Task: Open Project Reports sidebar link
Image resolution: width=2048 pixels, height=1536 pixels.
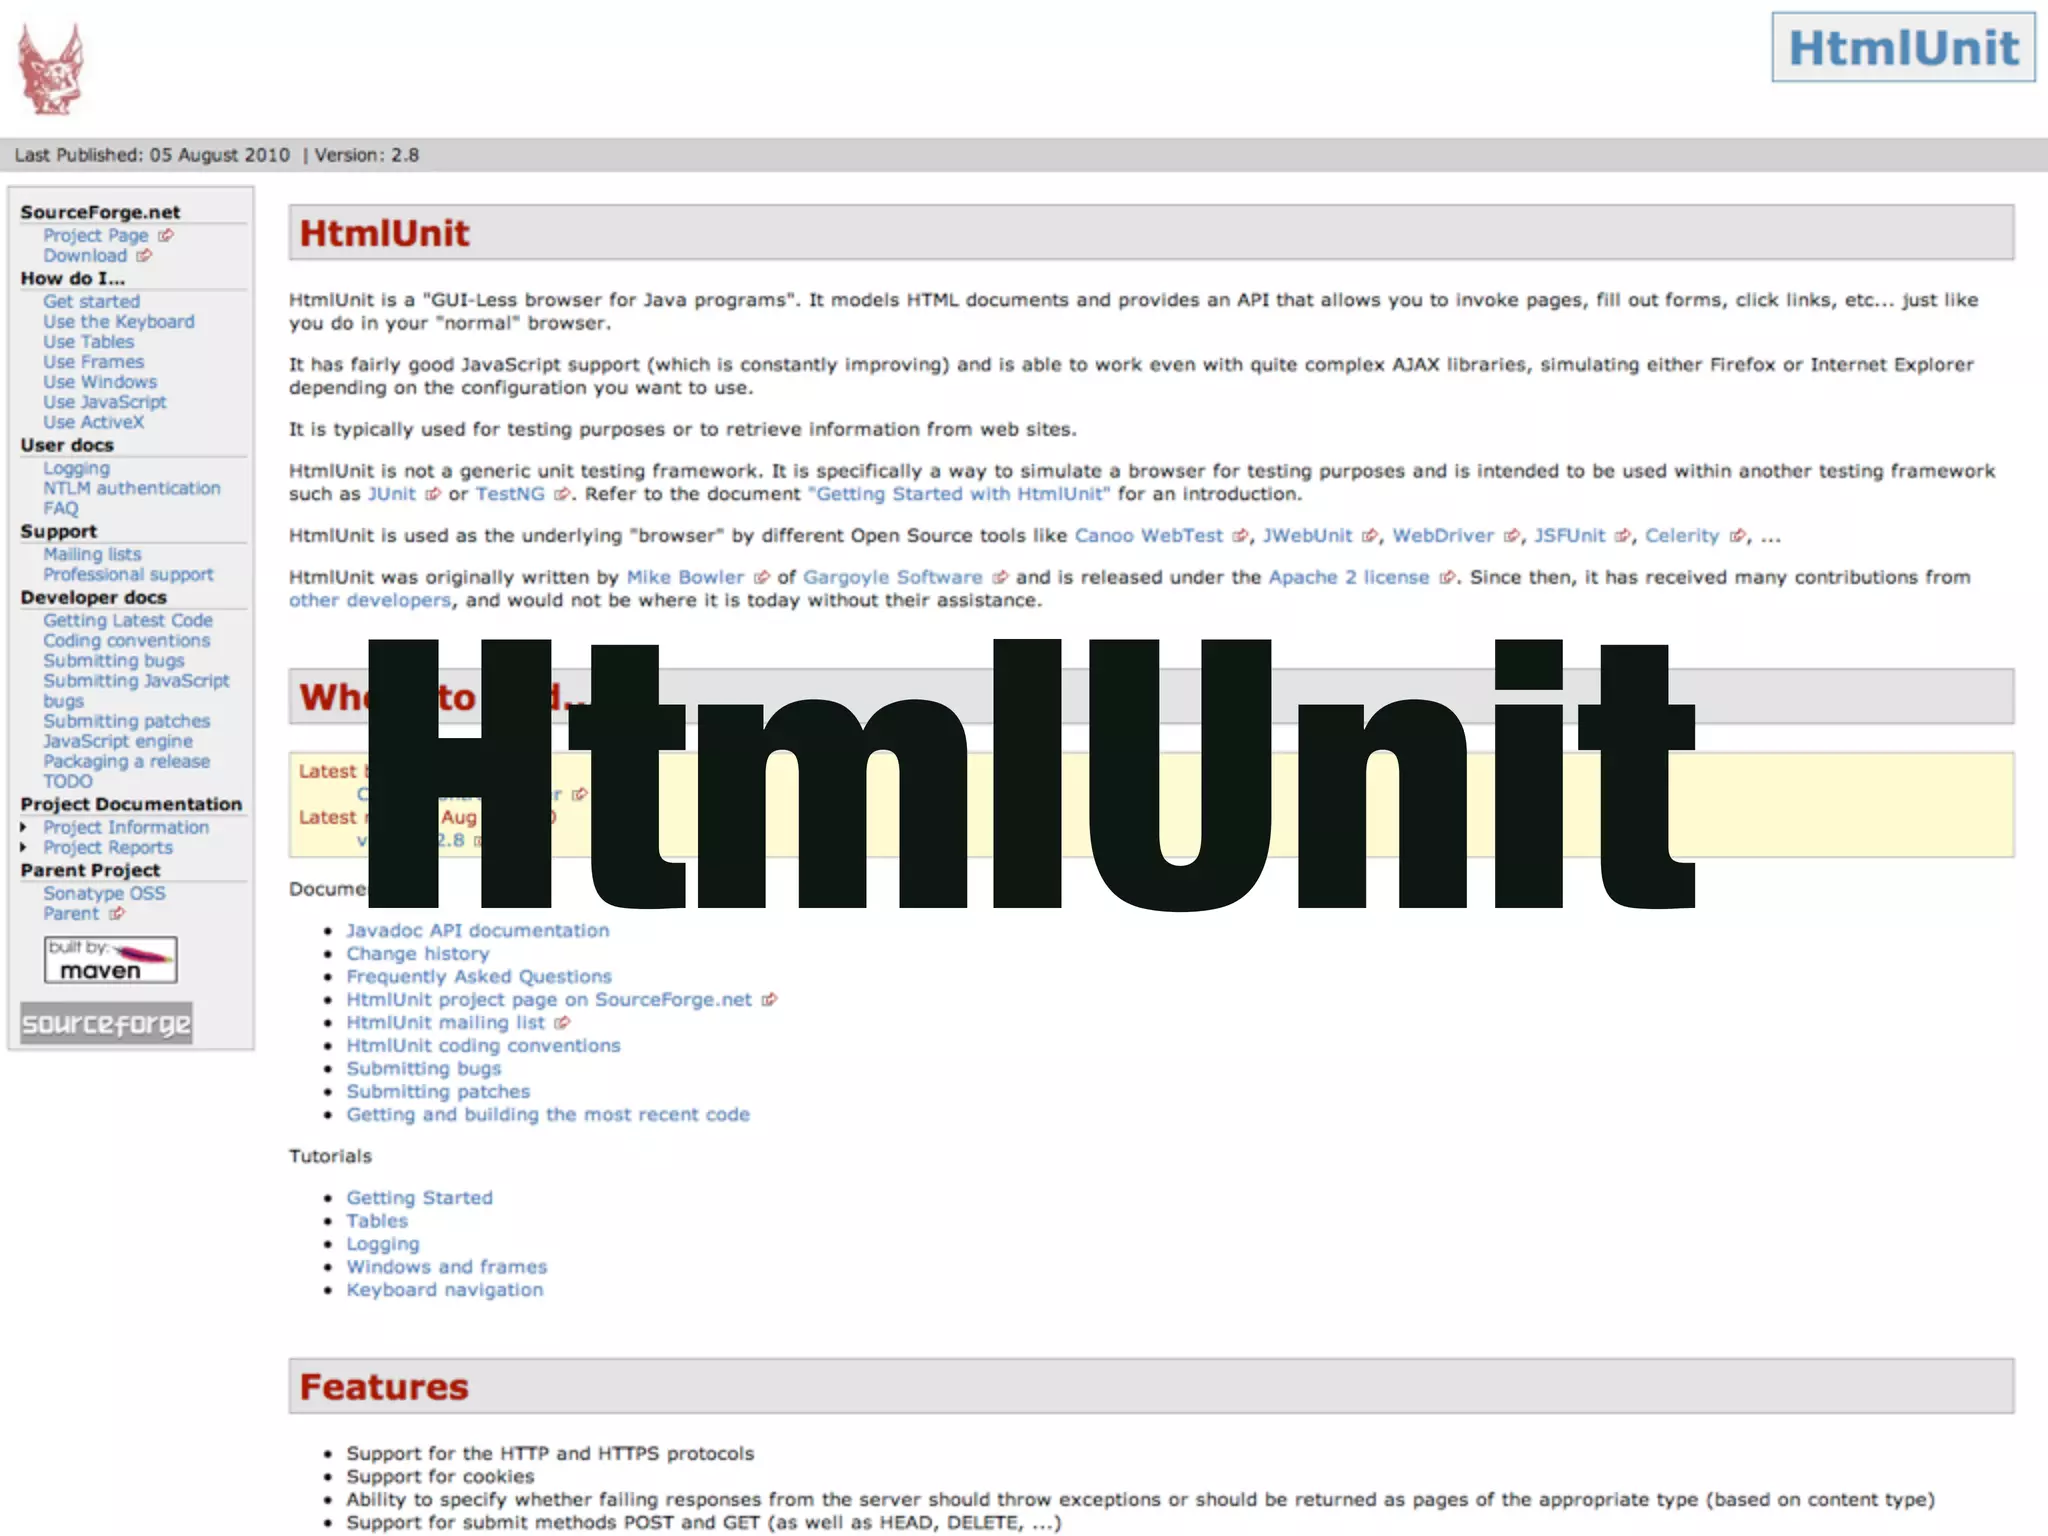Action: pos(108,847)
